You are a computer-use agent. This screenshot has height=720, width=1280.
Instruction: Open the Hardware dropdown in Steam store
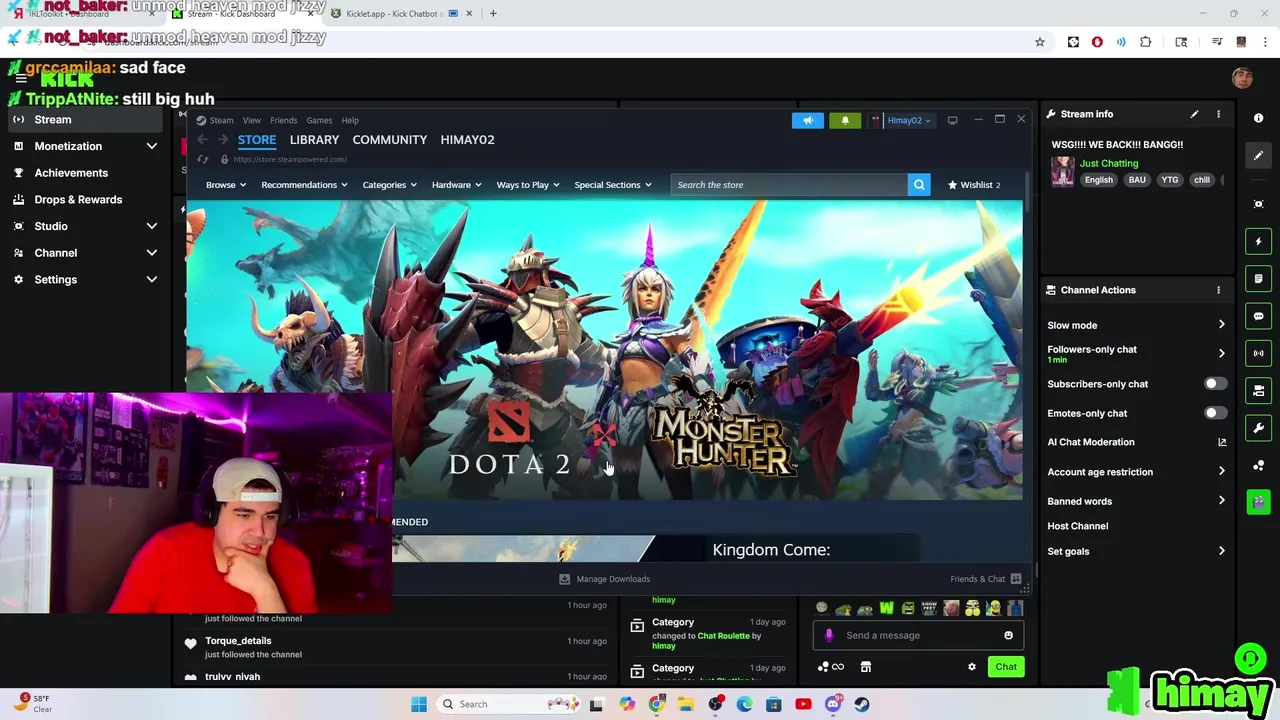[x=456, y=185]
